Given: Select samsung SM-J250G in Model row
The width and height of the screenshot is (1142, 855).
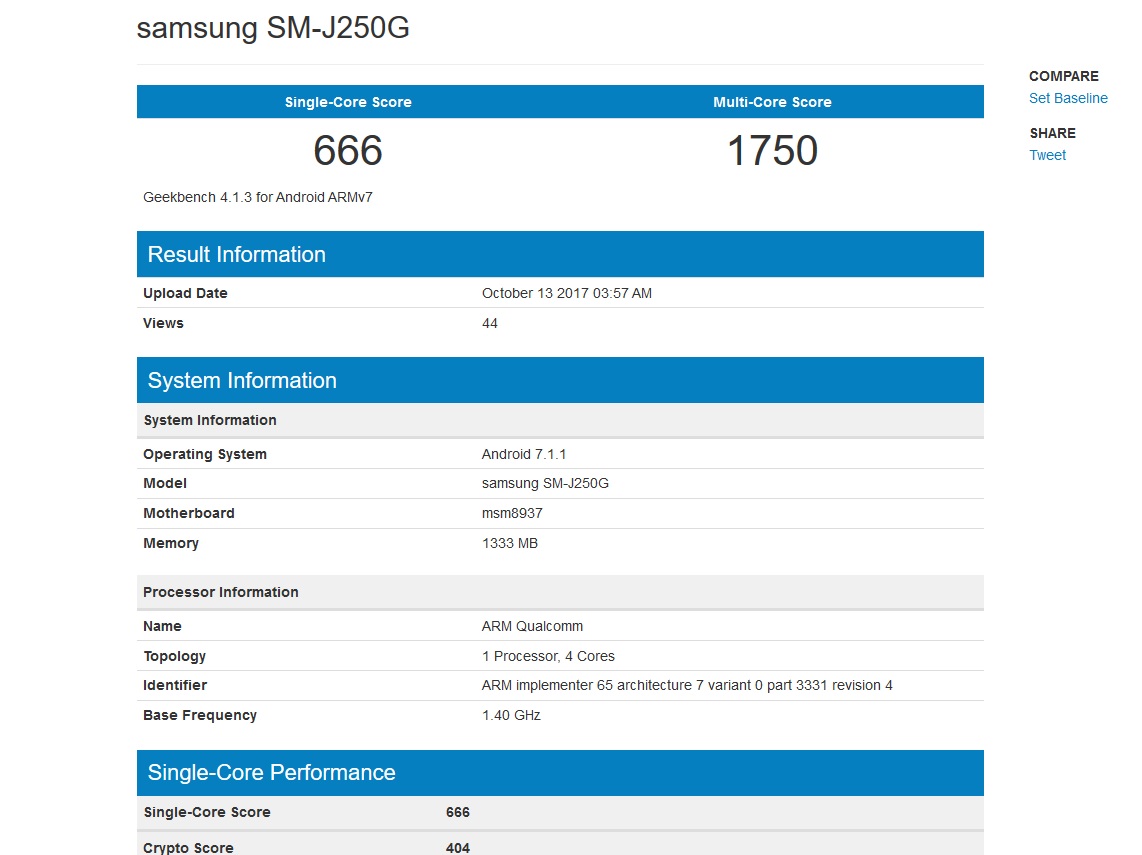Looking at the screenshot, I should click(545, 484).
